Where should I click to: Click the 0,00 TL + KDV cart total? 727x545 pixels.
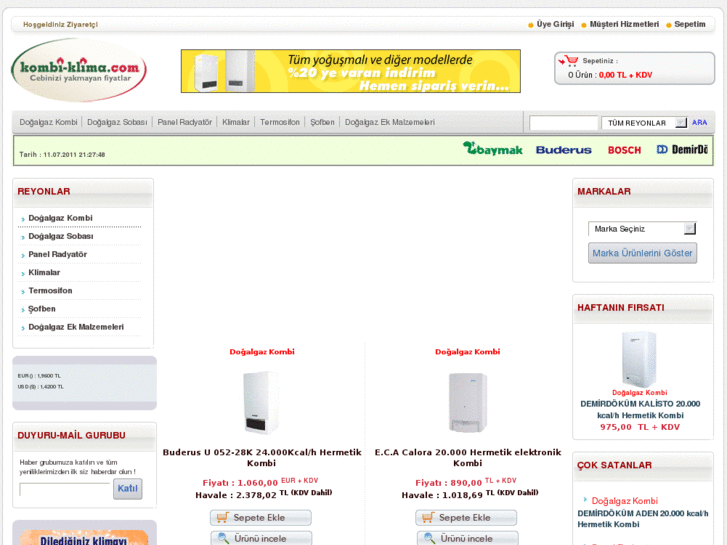tap(625, 75)
